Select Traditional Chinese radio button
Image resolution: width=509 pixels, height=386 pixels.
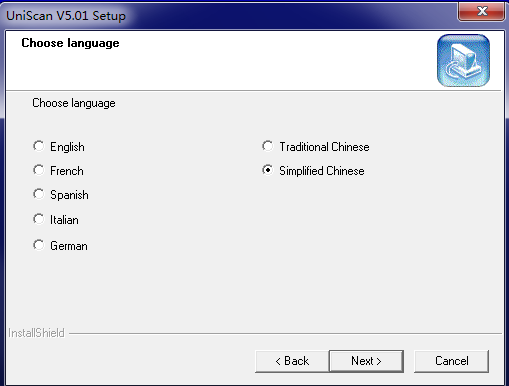click(267, 146)
